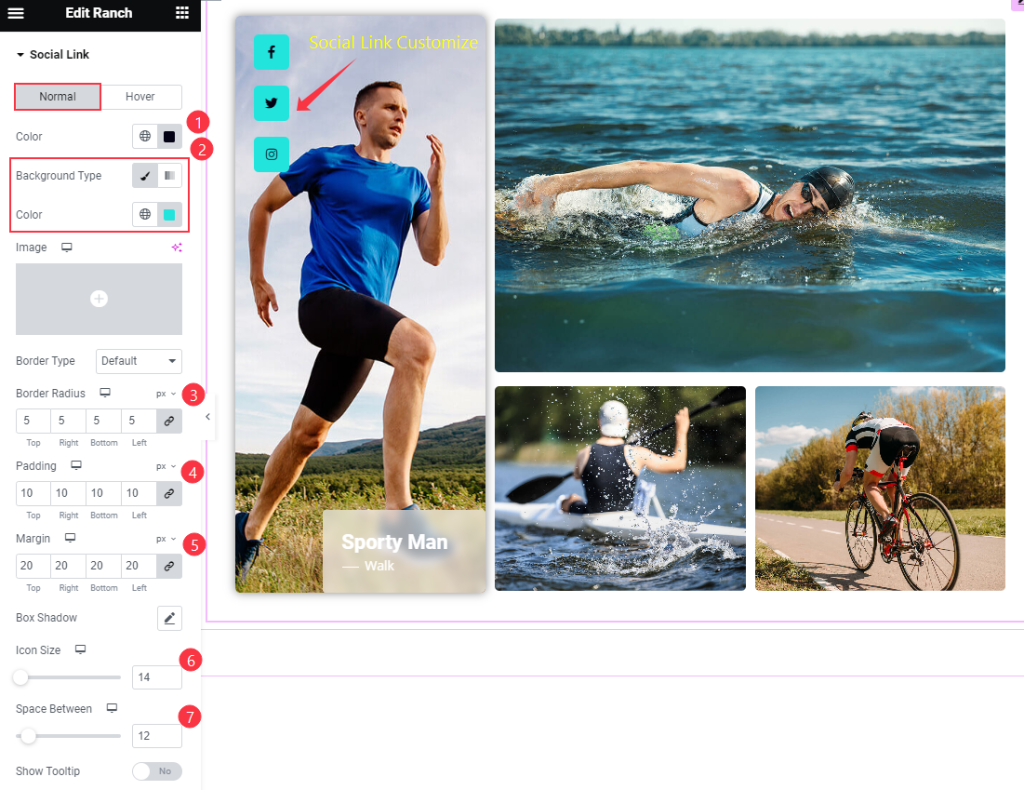Change responsive device for Border Radius
Viewport: 1024px width, 790px height.
click(x=104, y=393)
